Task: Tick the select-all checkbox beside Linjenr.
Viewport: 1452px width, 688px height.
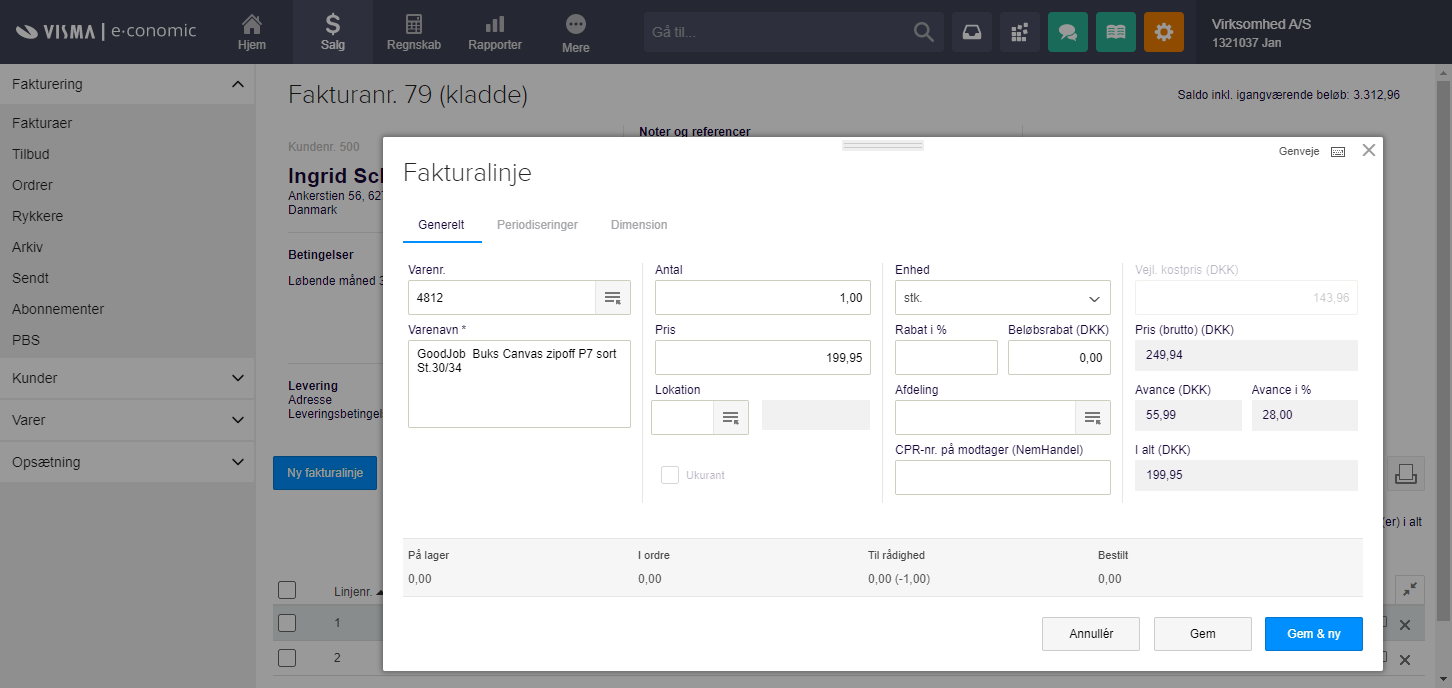Action: [287, 590]
